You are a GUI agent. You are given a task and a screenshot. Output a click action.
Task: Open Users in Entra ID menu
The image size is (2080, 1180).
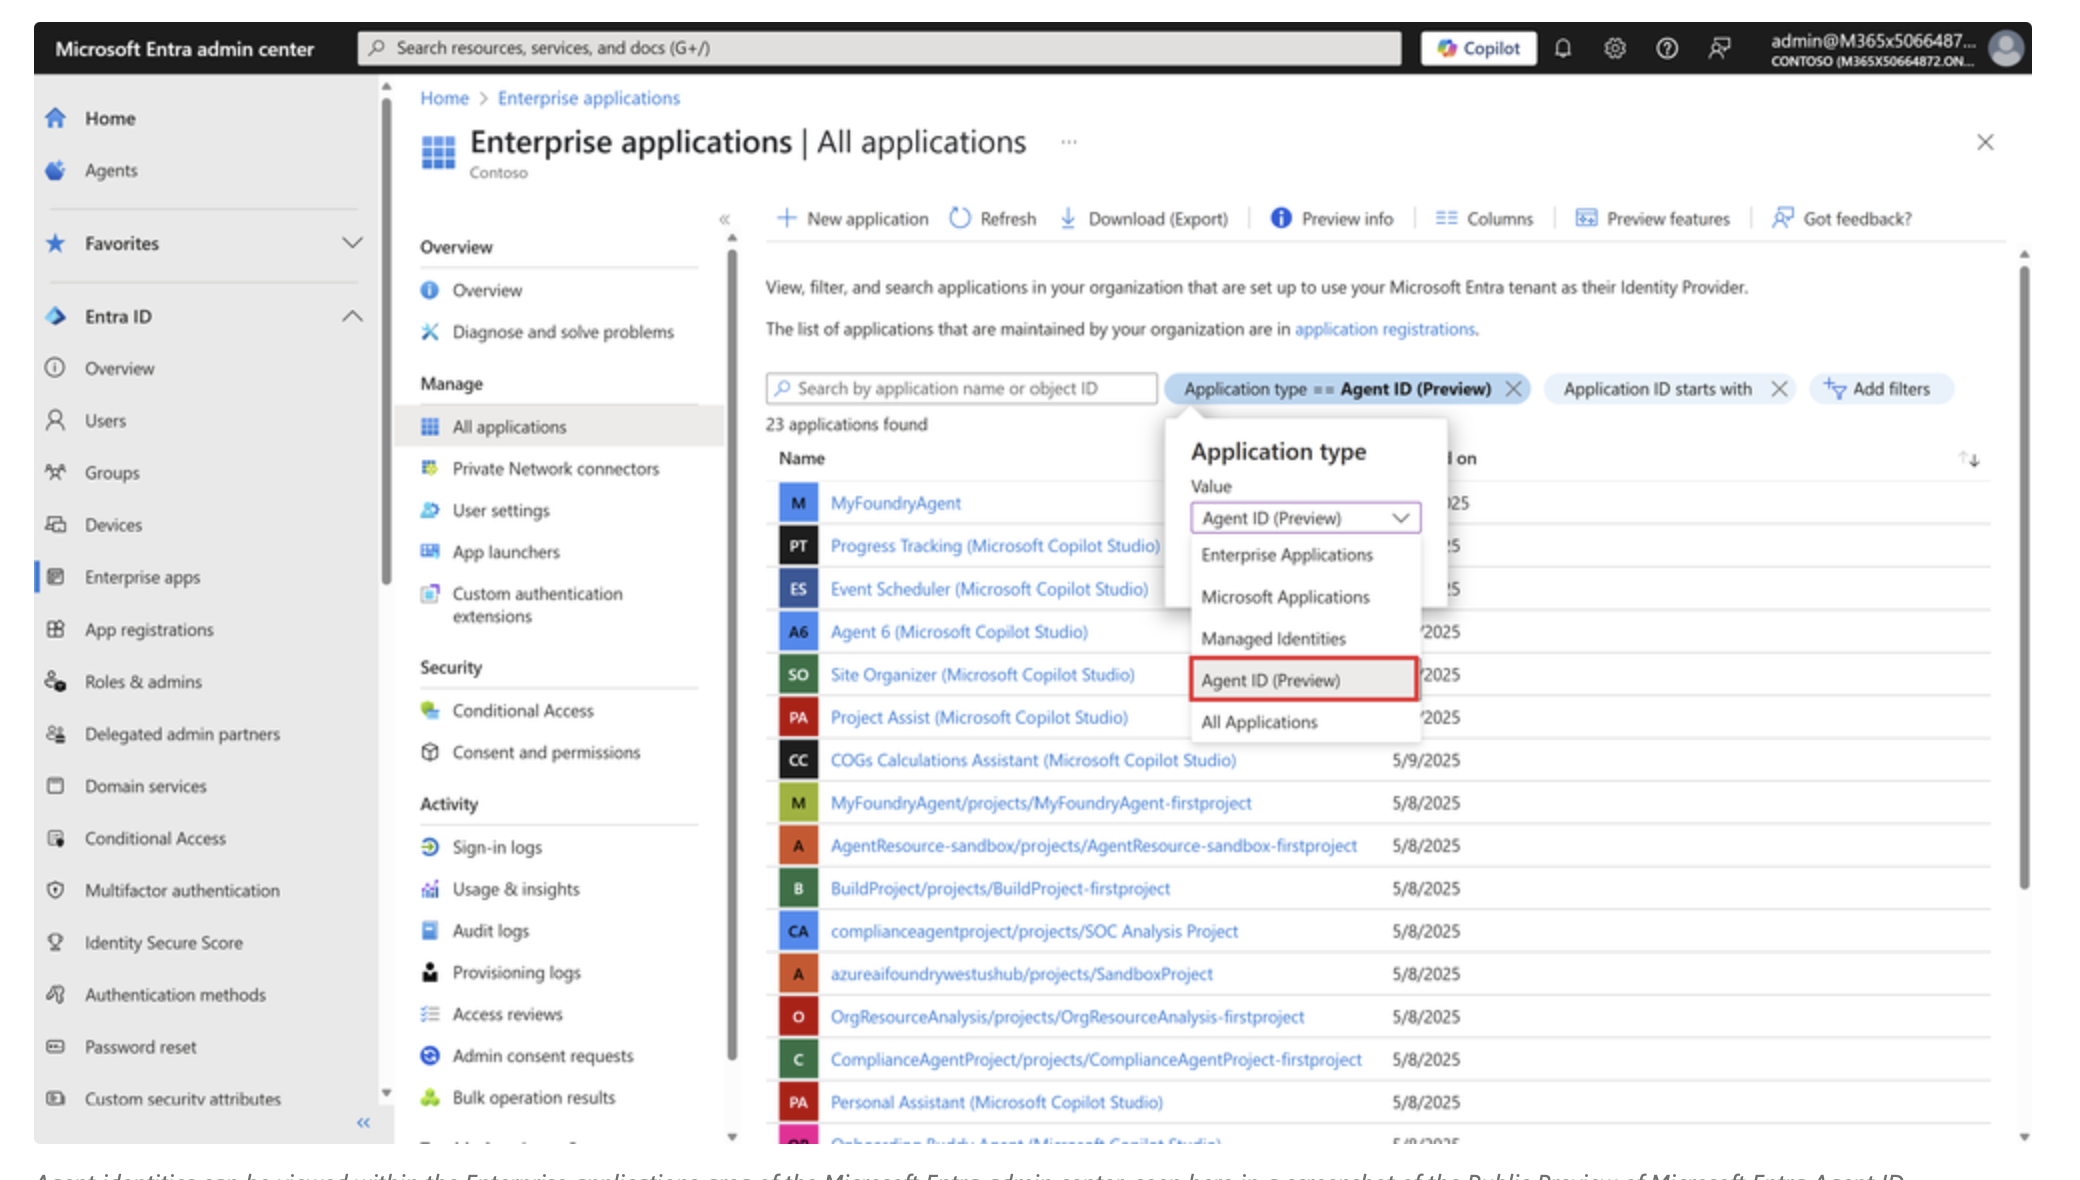(x=105, y=421)
